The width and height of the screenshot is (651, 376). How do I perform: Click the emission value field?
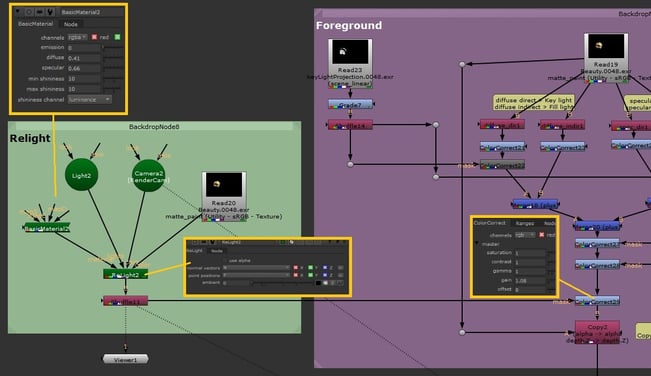click(84, 48)
